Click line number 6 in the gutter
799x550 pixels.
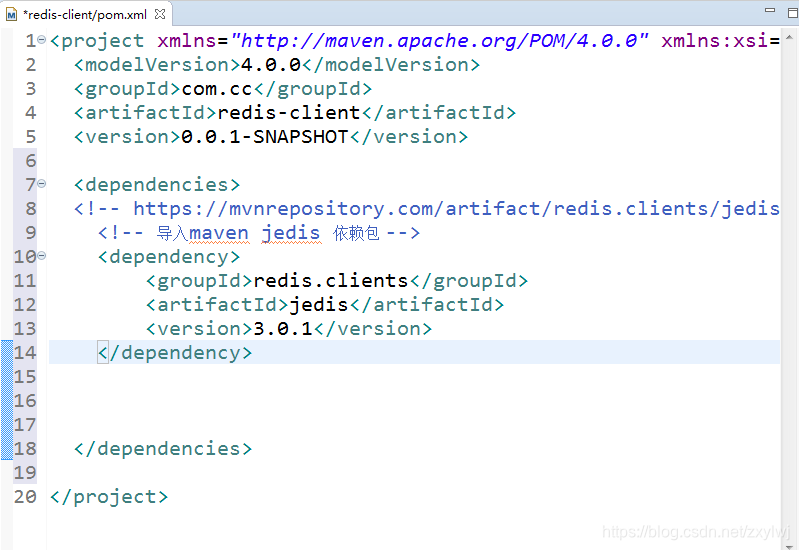click(31, 161)
